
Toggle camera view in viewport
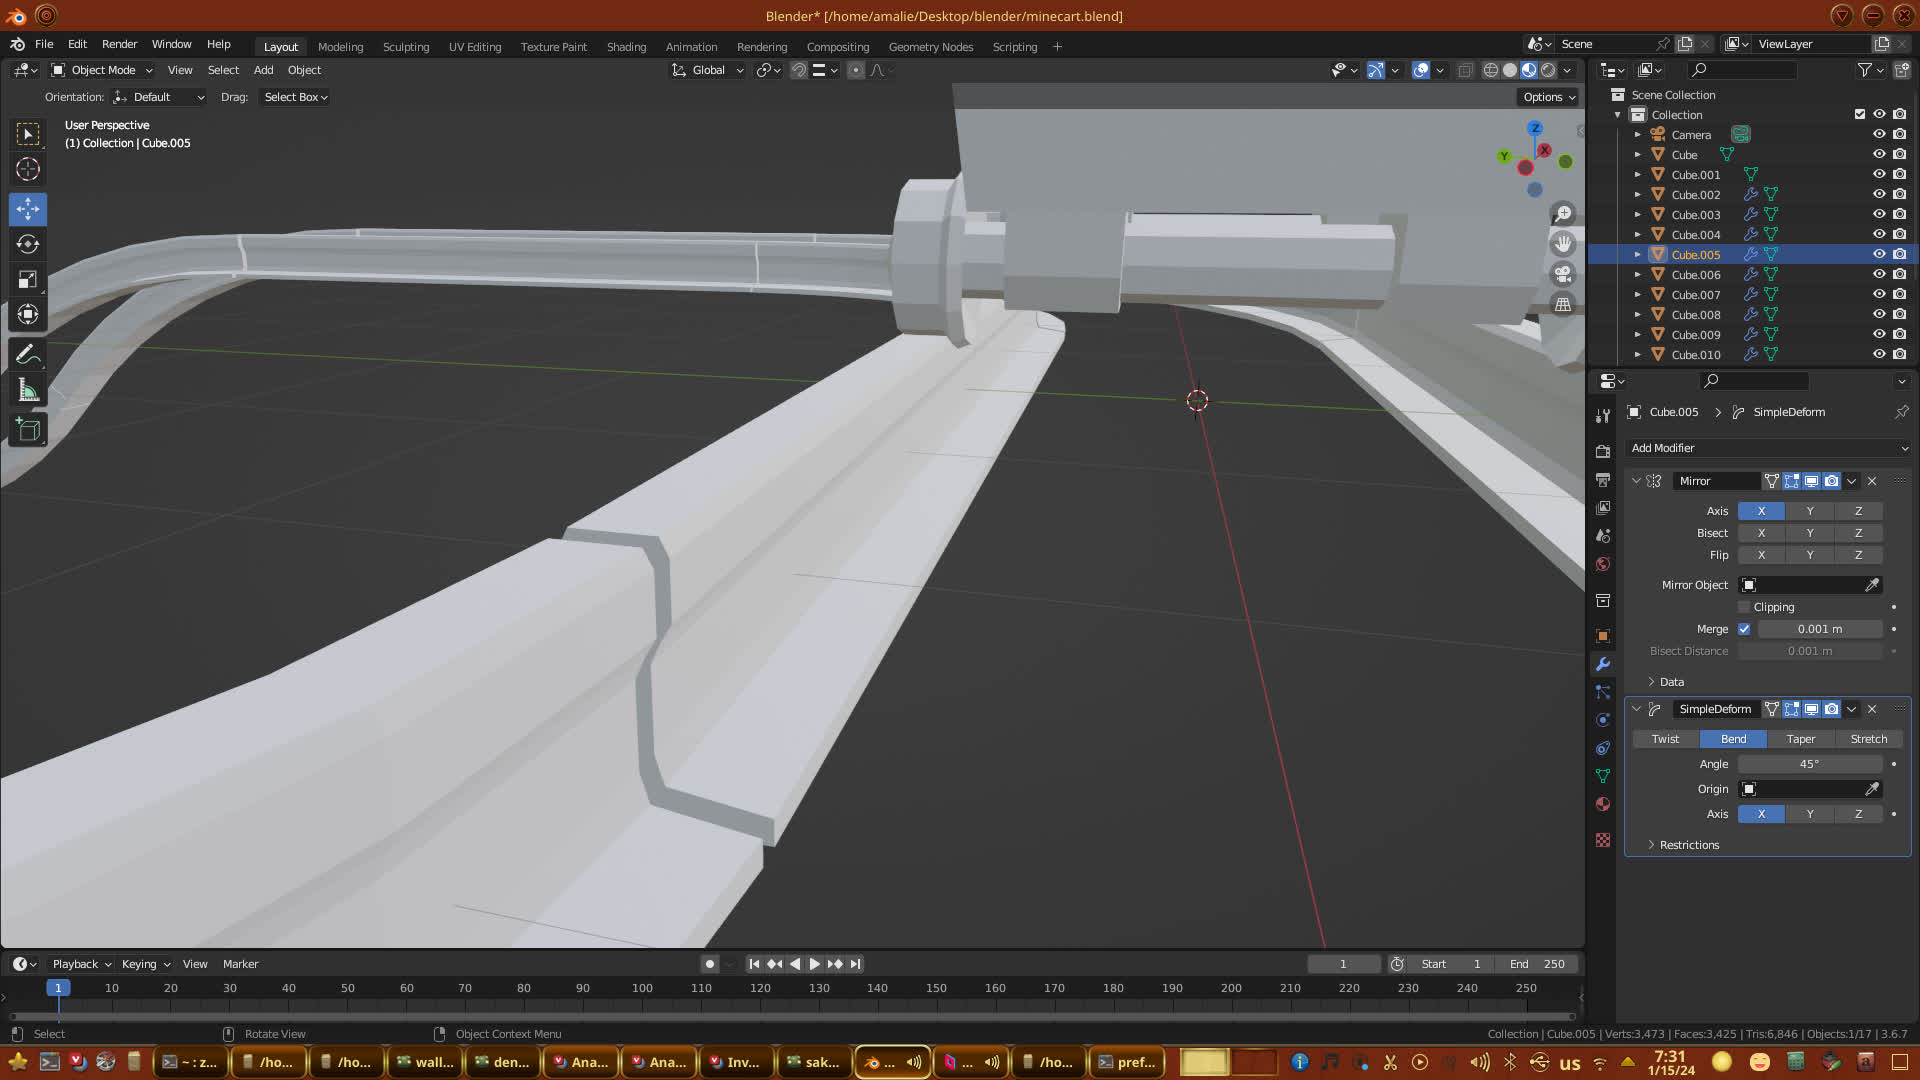point(1562,274)
